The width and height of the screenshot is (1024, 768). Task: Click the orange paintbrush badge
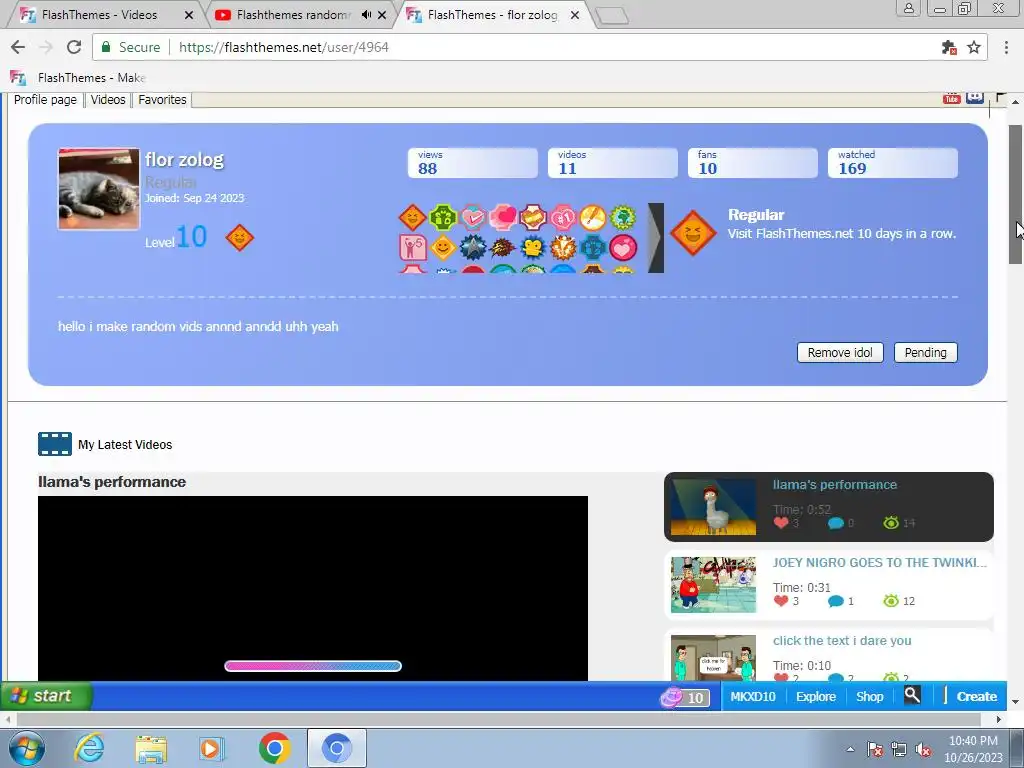pos(593,217)
